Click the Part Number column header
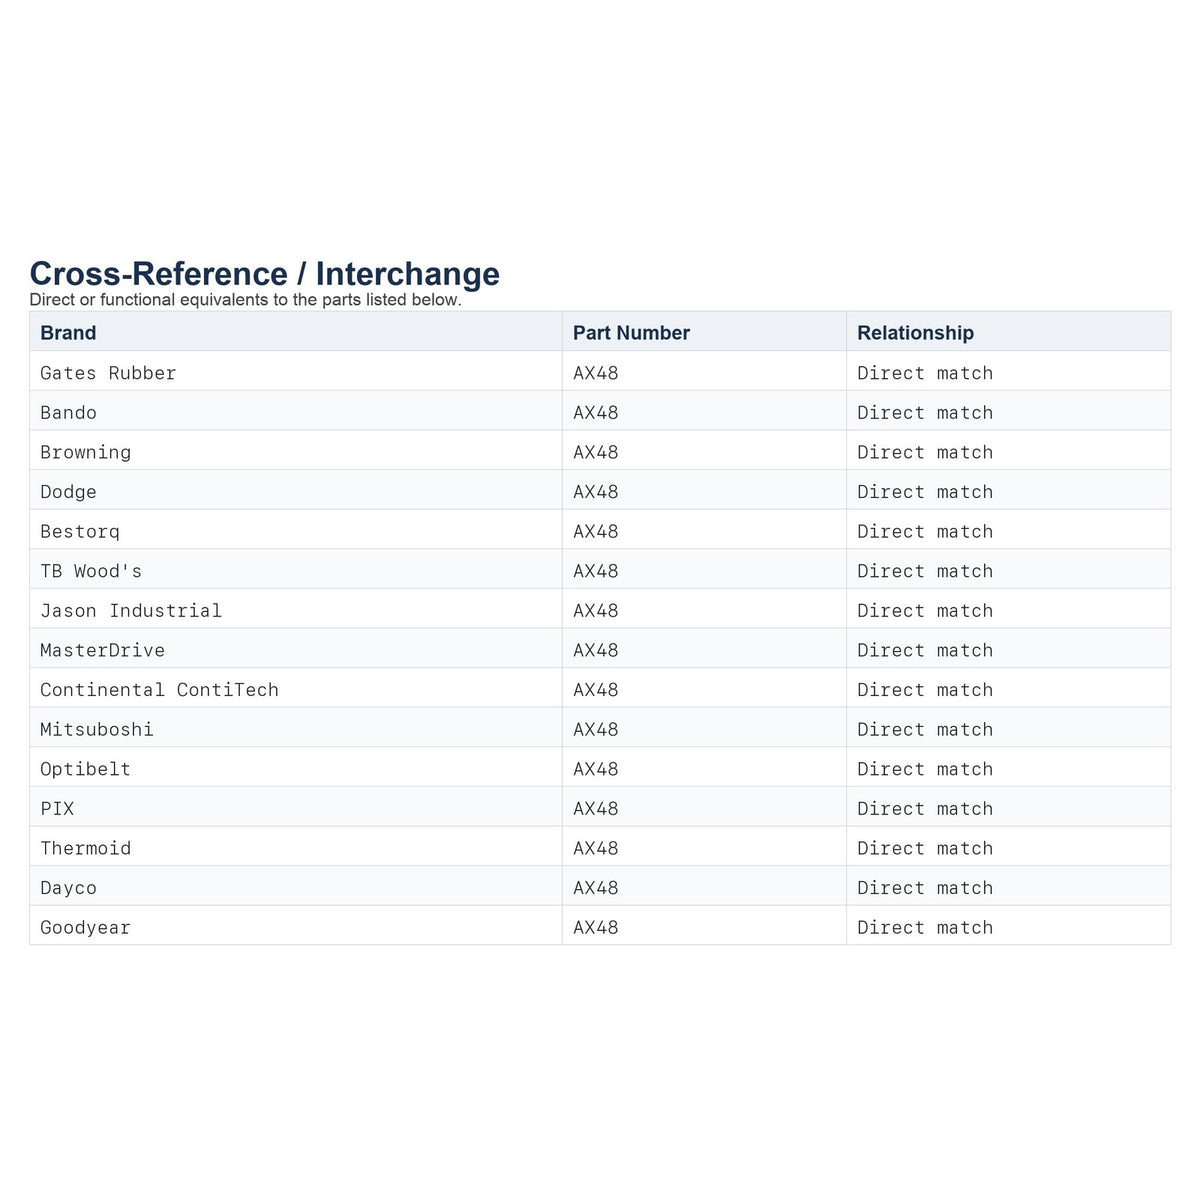The width and height of the screenshot is (1200, 1200). (631, 333)
